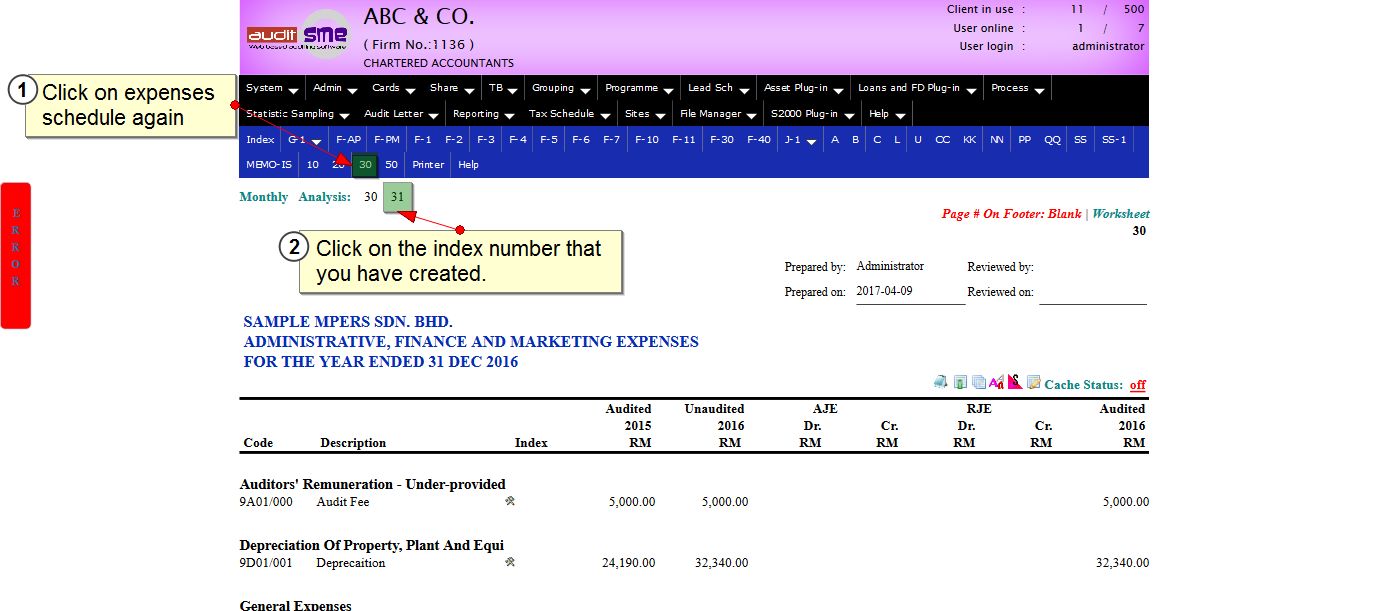This screenshot has height=611, width=1389.
Task: Click the Prepared on date field
Action: point(909,292)
